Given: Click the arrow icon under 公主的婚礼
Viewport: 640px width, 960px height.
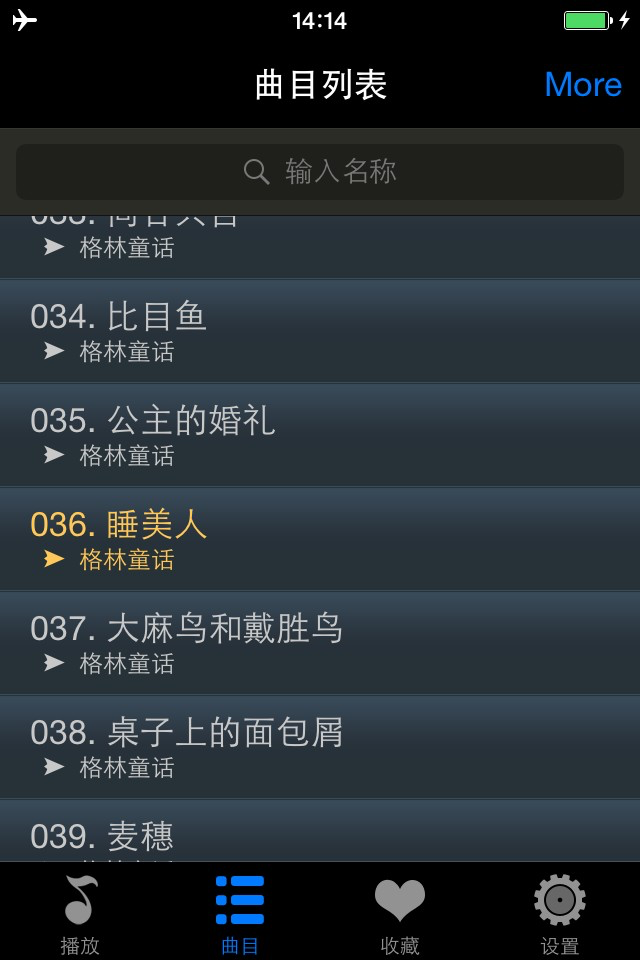Looking at the screenshot, I should tap(54, 455).
